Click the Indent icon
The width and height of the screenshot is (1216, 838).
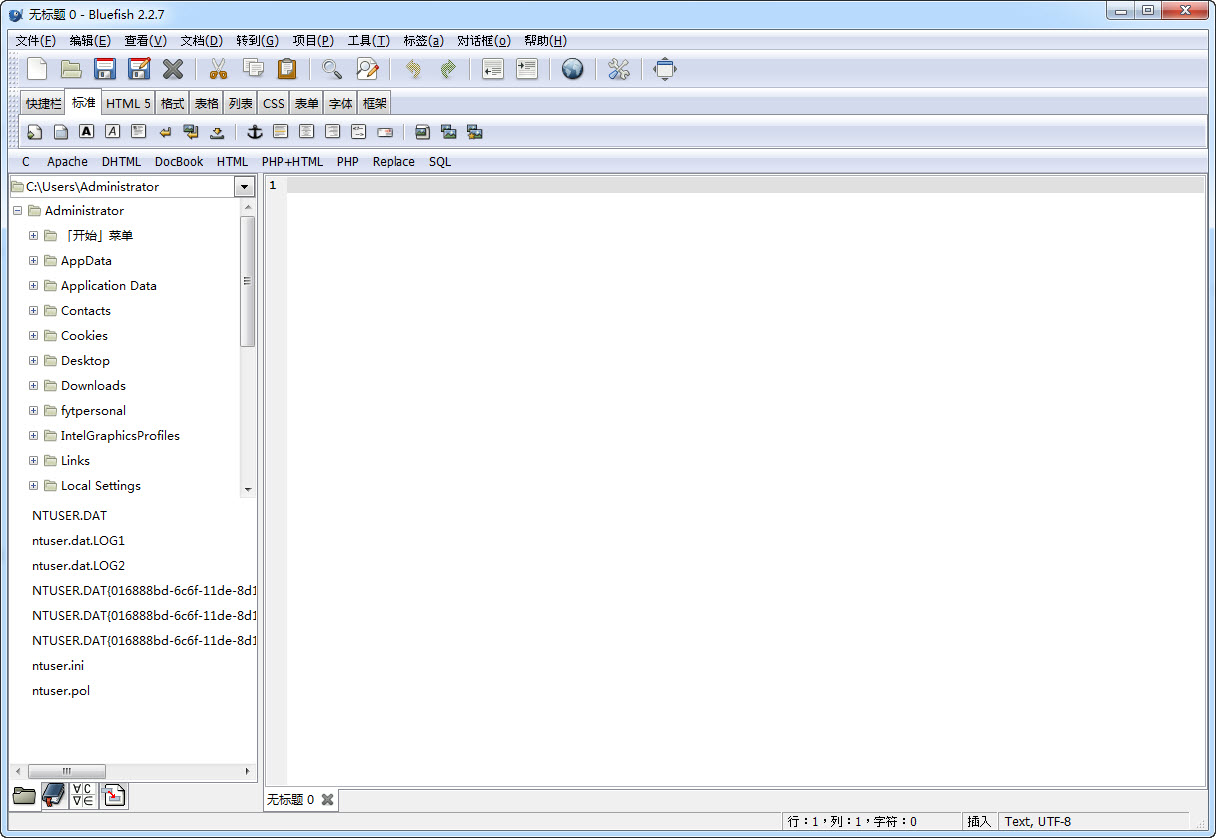(x=527, y=69)
